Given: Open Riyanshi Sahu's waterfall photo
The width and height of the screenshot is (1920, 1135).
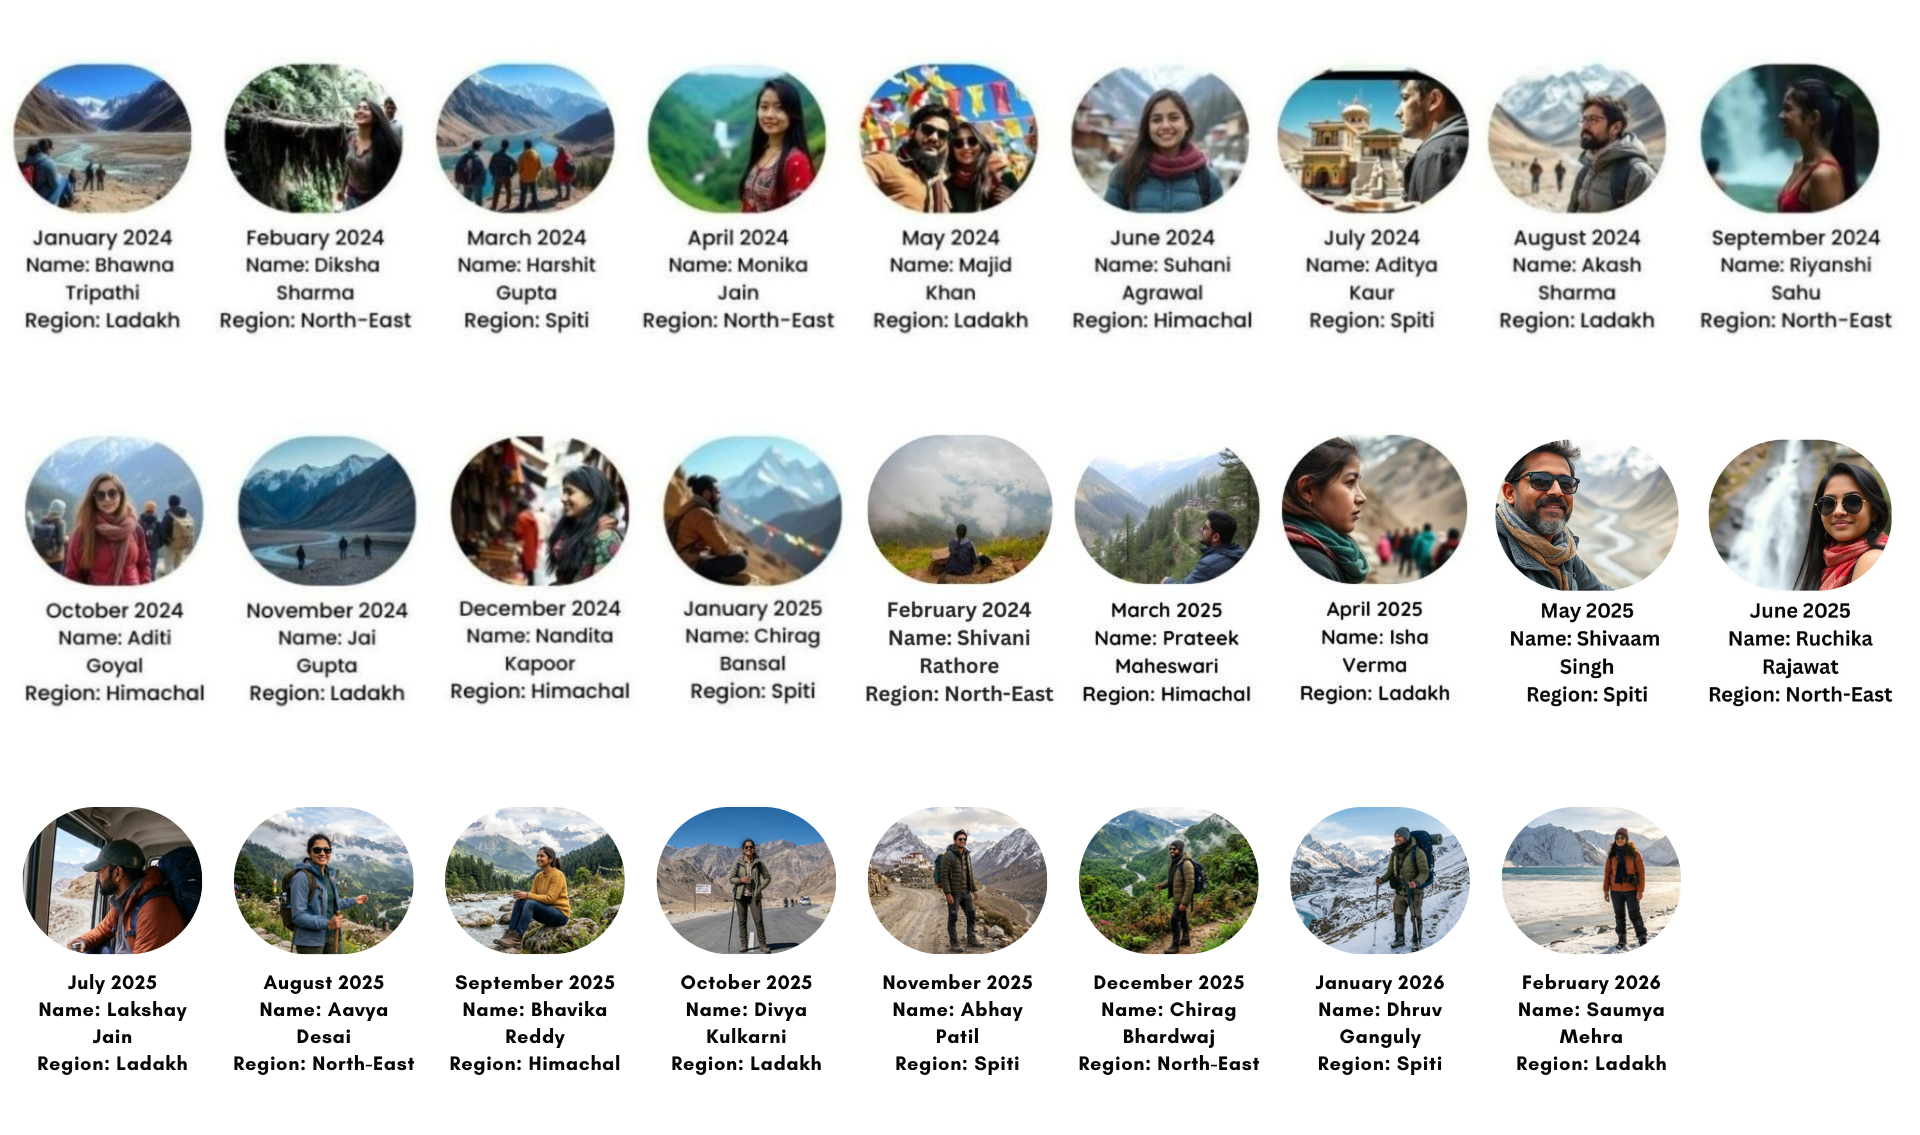Looking at the screenshot, I should click(x=1790, y=138).
